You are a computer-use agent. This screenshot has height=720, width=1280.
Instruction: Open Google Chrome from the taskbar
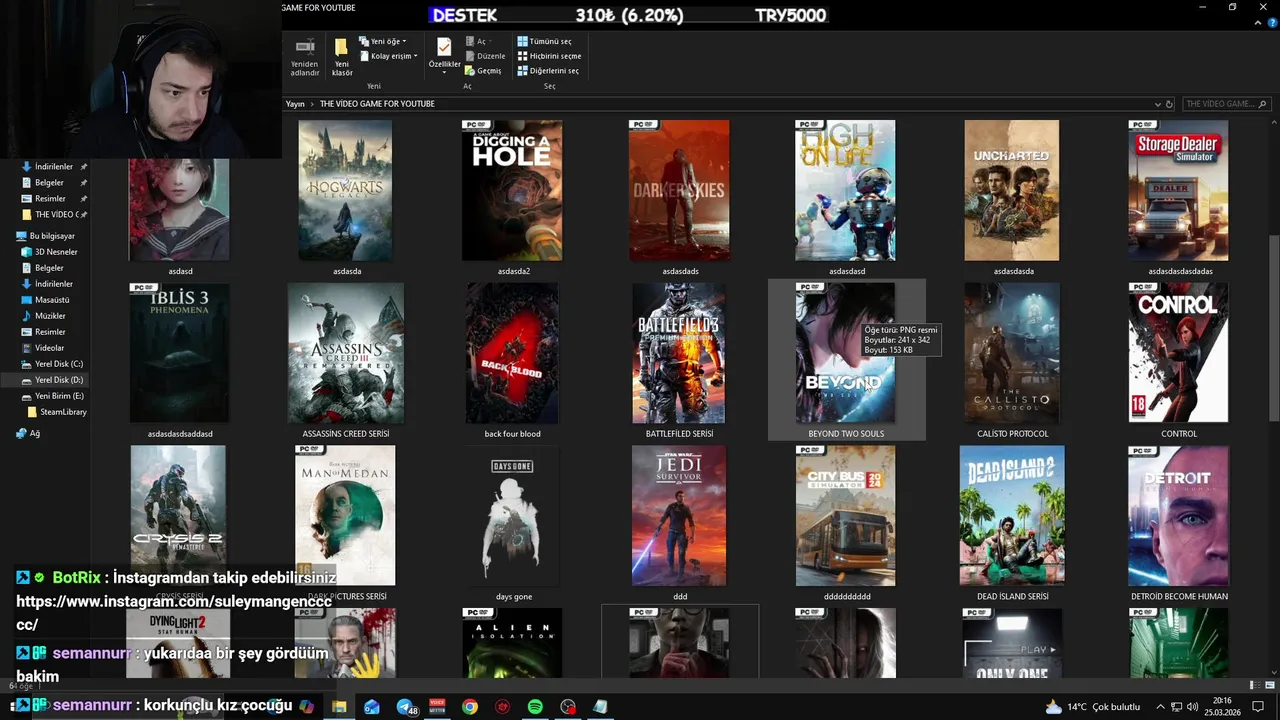pos(469,707)
